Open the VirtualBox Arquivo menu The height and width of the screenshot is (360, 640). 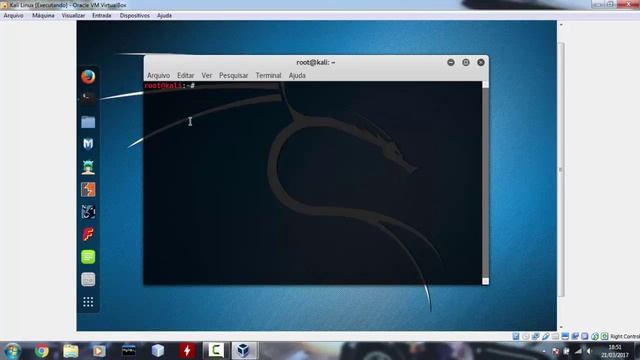(x=13, y=16)
